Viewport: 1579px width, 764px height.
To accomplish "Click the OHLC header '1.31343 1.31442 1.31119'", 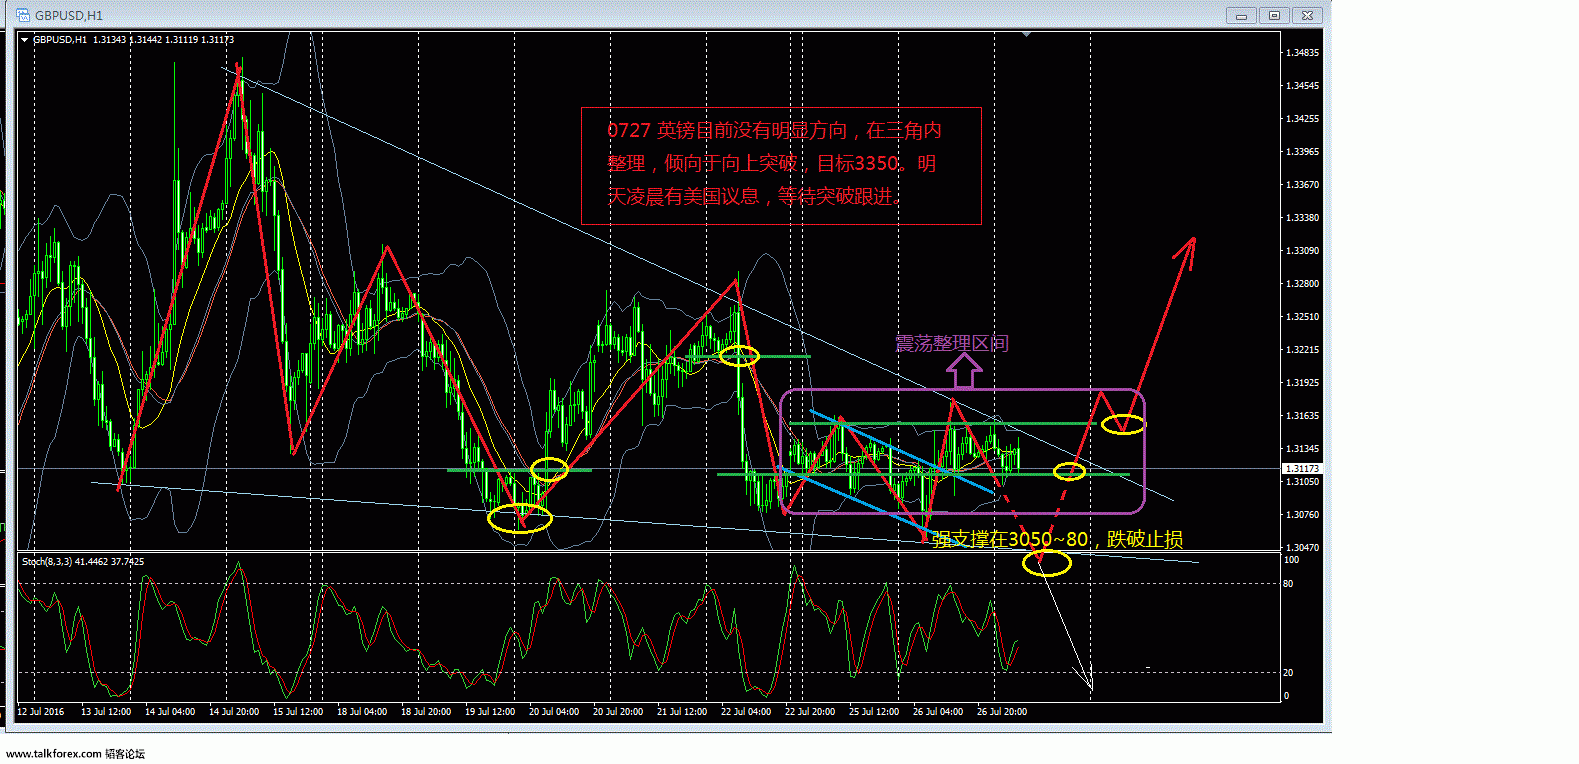I will click(146, 40).
